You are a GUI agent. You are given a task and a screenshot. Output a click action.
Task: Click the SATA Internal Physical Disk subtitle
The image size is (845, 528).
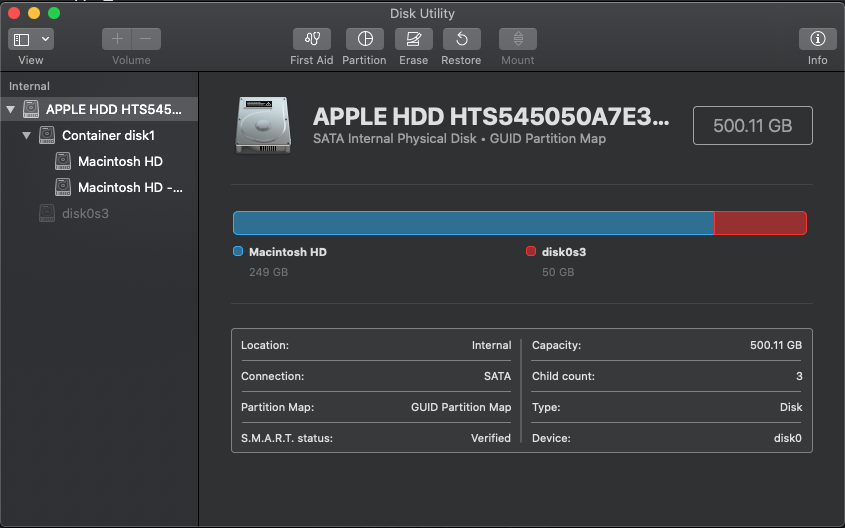point(460,139)
